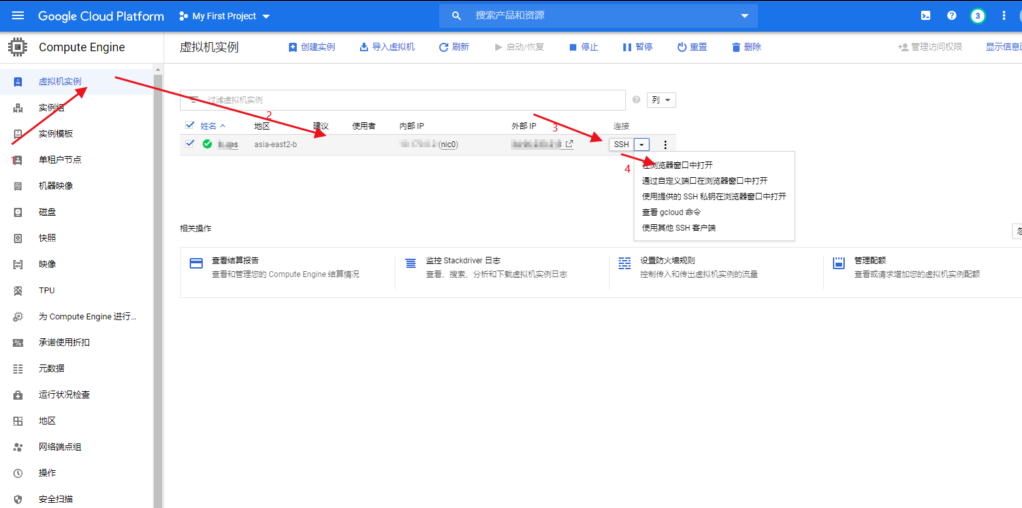Click the 刷新 refresh button
The height and width of the screenshot is (508, 1022).
(453, 47)
